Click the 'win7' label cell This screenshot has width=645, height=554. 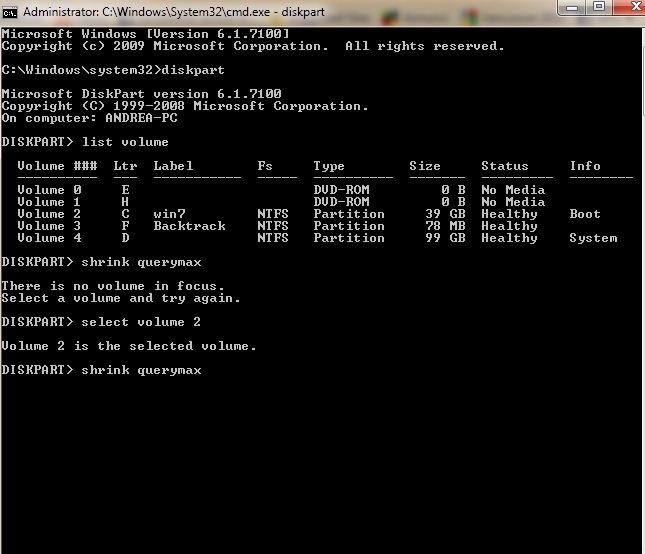pyautogui.click(x=169, y=214)
